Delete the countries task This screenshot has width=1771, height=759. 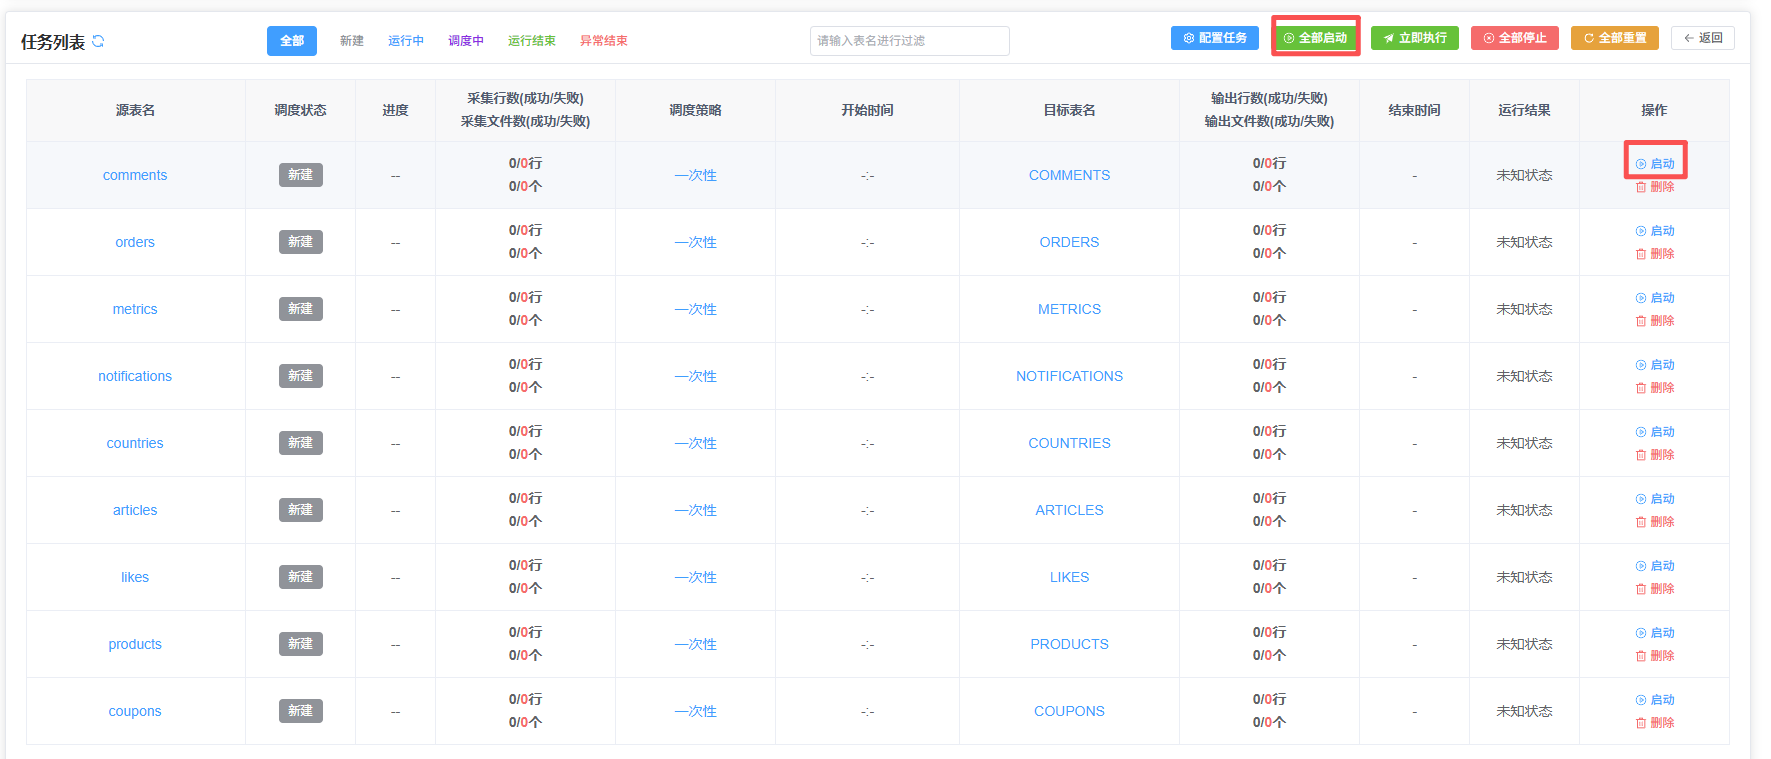(1655, 455)
